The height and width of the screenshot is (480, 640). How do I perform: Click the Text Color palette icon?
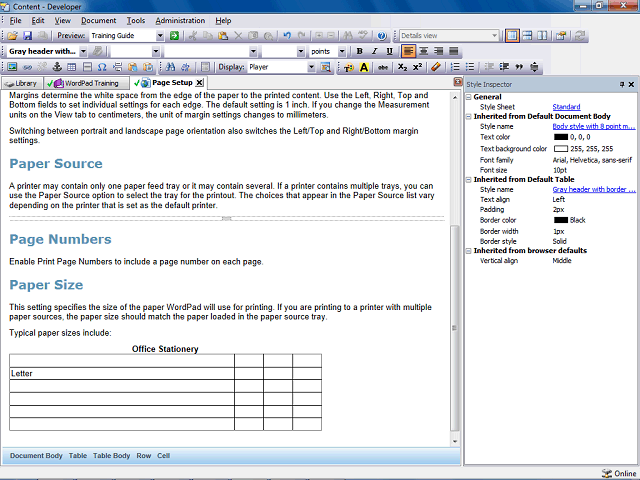click(349, 67)
